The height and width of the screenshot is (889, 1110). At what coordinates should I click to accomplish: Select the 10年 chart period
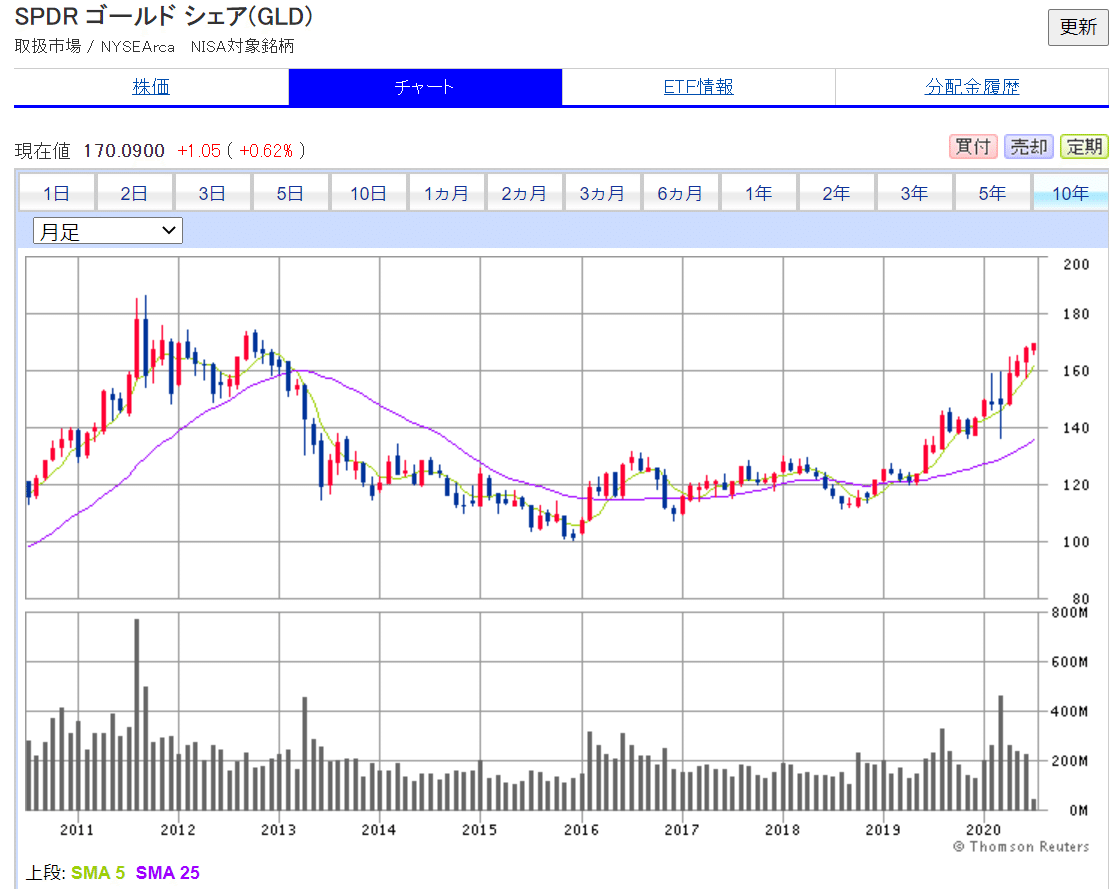pos(1070,193)
